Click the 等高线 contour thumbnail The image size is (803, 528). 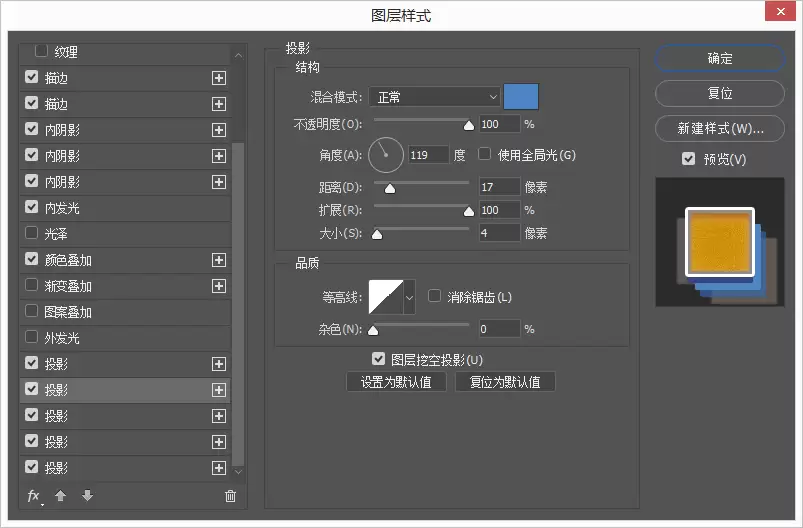pos(386,297)
